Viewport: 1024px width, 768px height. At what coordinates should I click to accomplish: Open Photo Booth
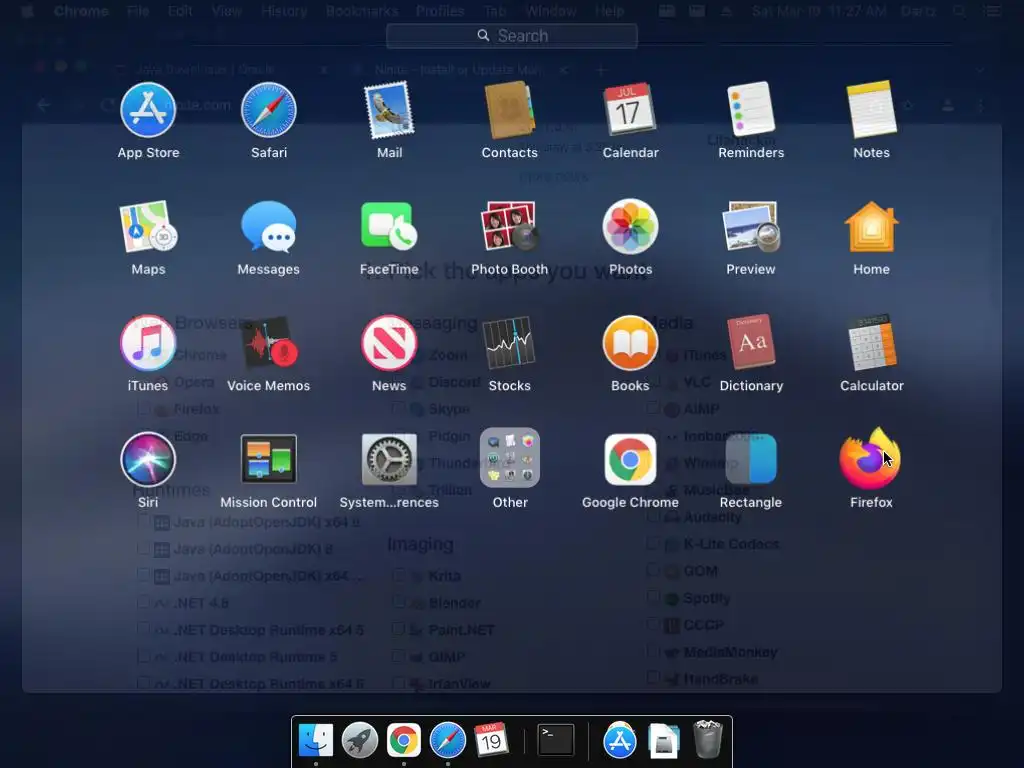(509, 227)
